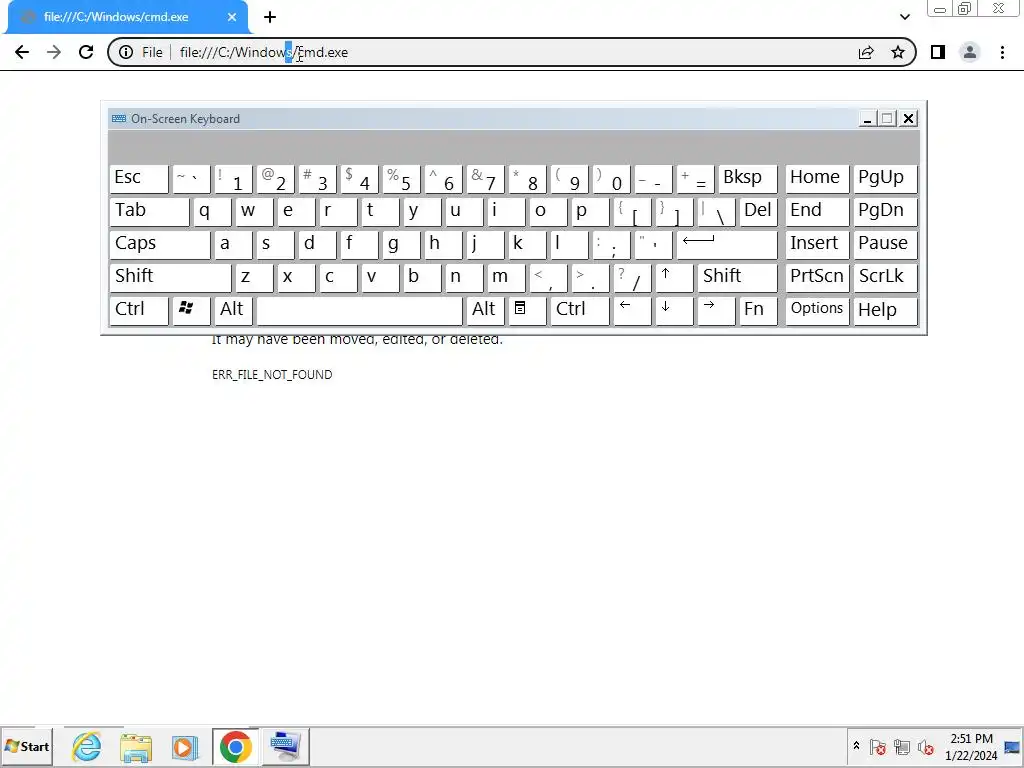Toggle the left Alt key
1024x768 pixels.
coord(233,310)
